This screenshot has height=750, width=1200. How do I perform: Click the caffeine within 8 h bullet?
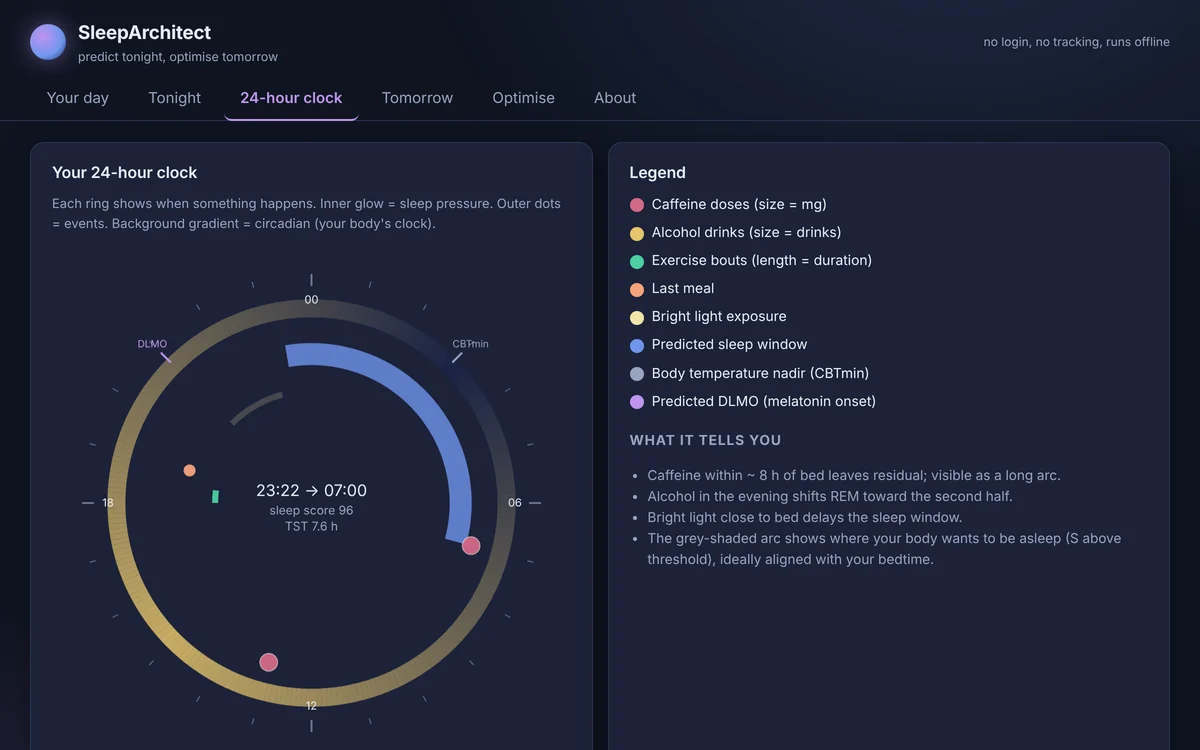pos(854,475)
